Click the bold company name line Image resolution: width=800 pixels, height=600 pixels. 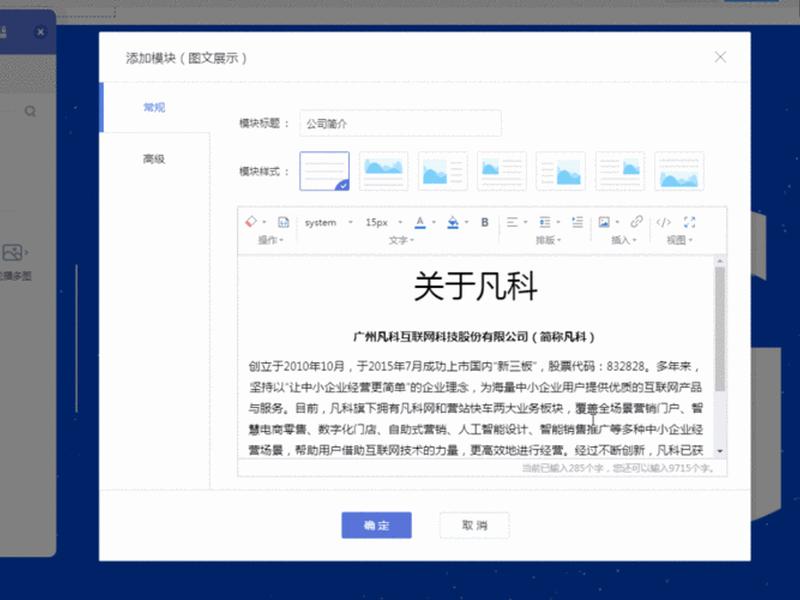pos(474,337)
